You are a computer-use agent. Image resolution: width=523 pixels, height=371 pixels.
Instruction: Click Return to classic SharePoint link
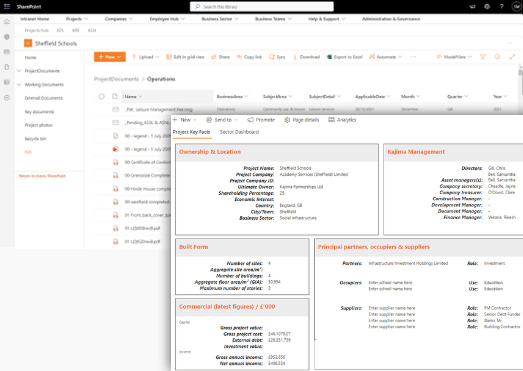coord(42,176)
